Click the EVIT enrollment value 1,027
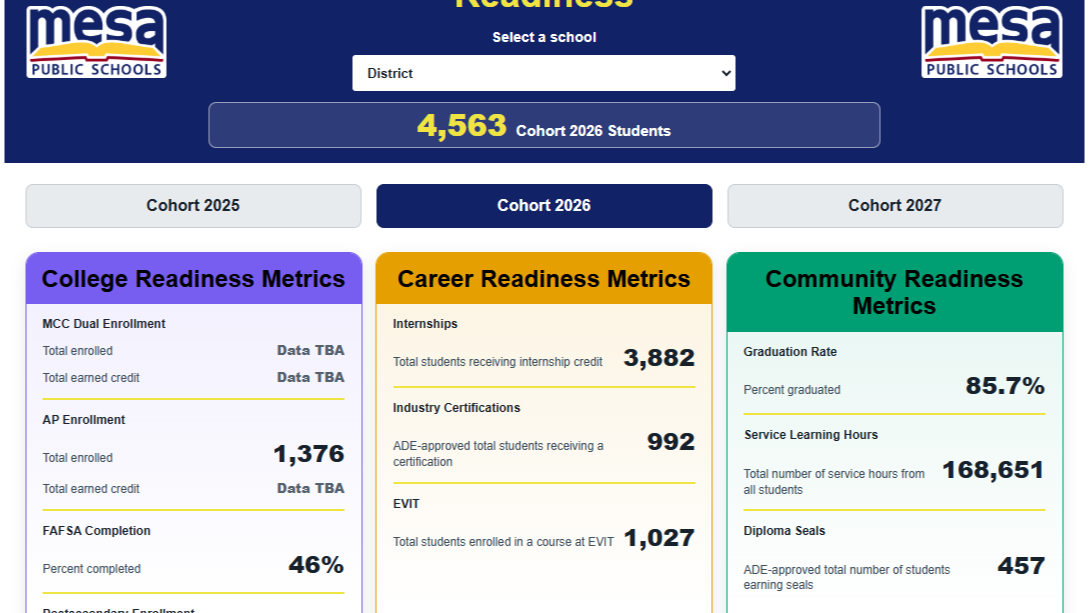 pos(659,538)
